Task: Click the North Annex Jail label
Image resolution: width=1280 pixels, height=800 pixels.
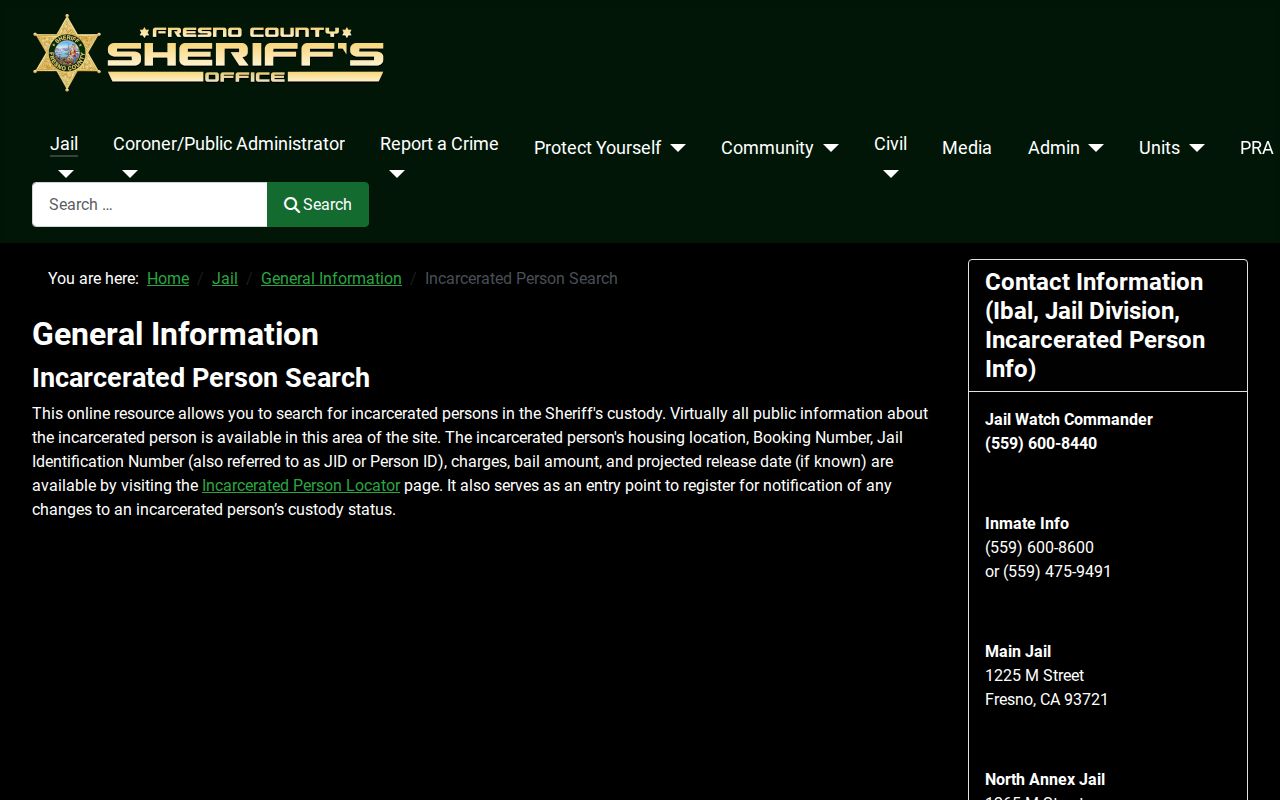Action: [1045, 779]
